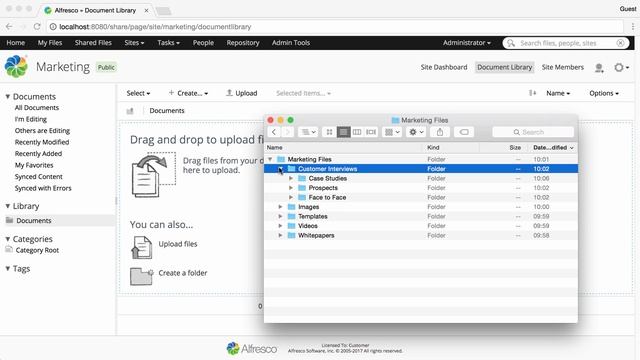Open the Sites menu

[134, 42]
